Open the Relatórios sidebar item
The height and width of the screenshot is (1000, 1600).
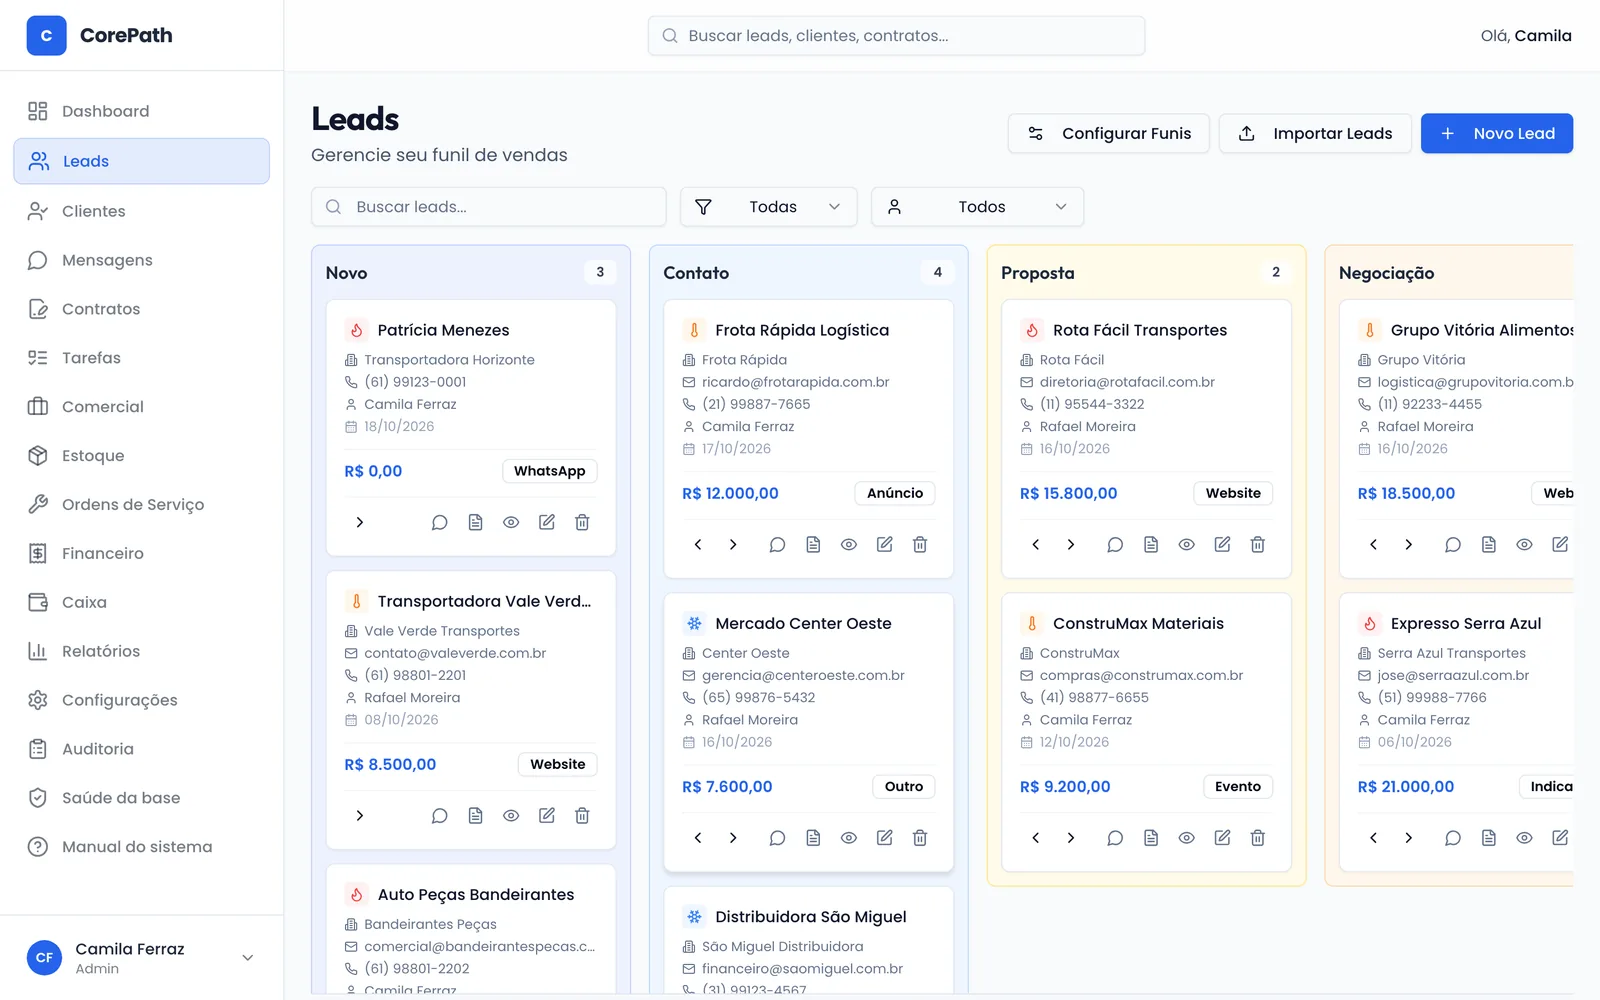point(141,651)
